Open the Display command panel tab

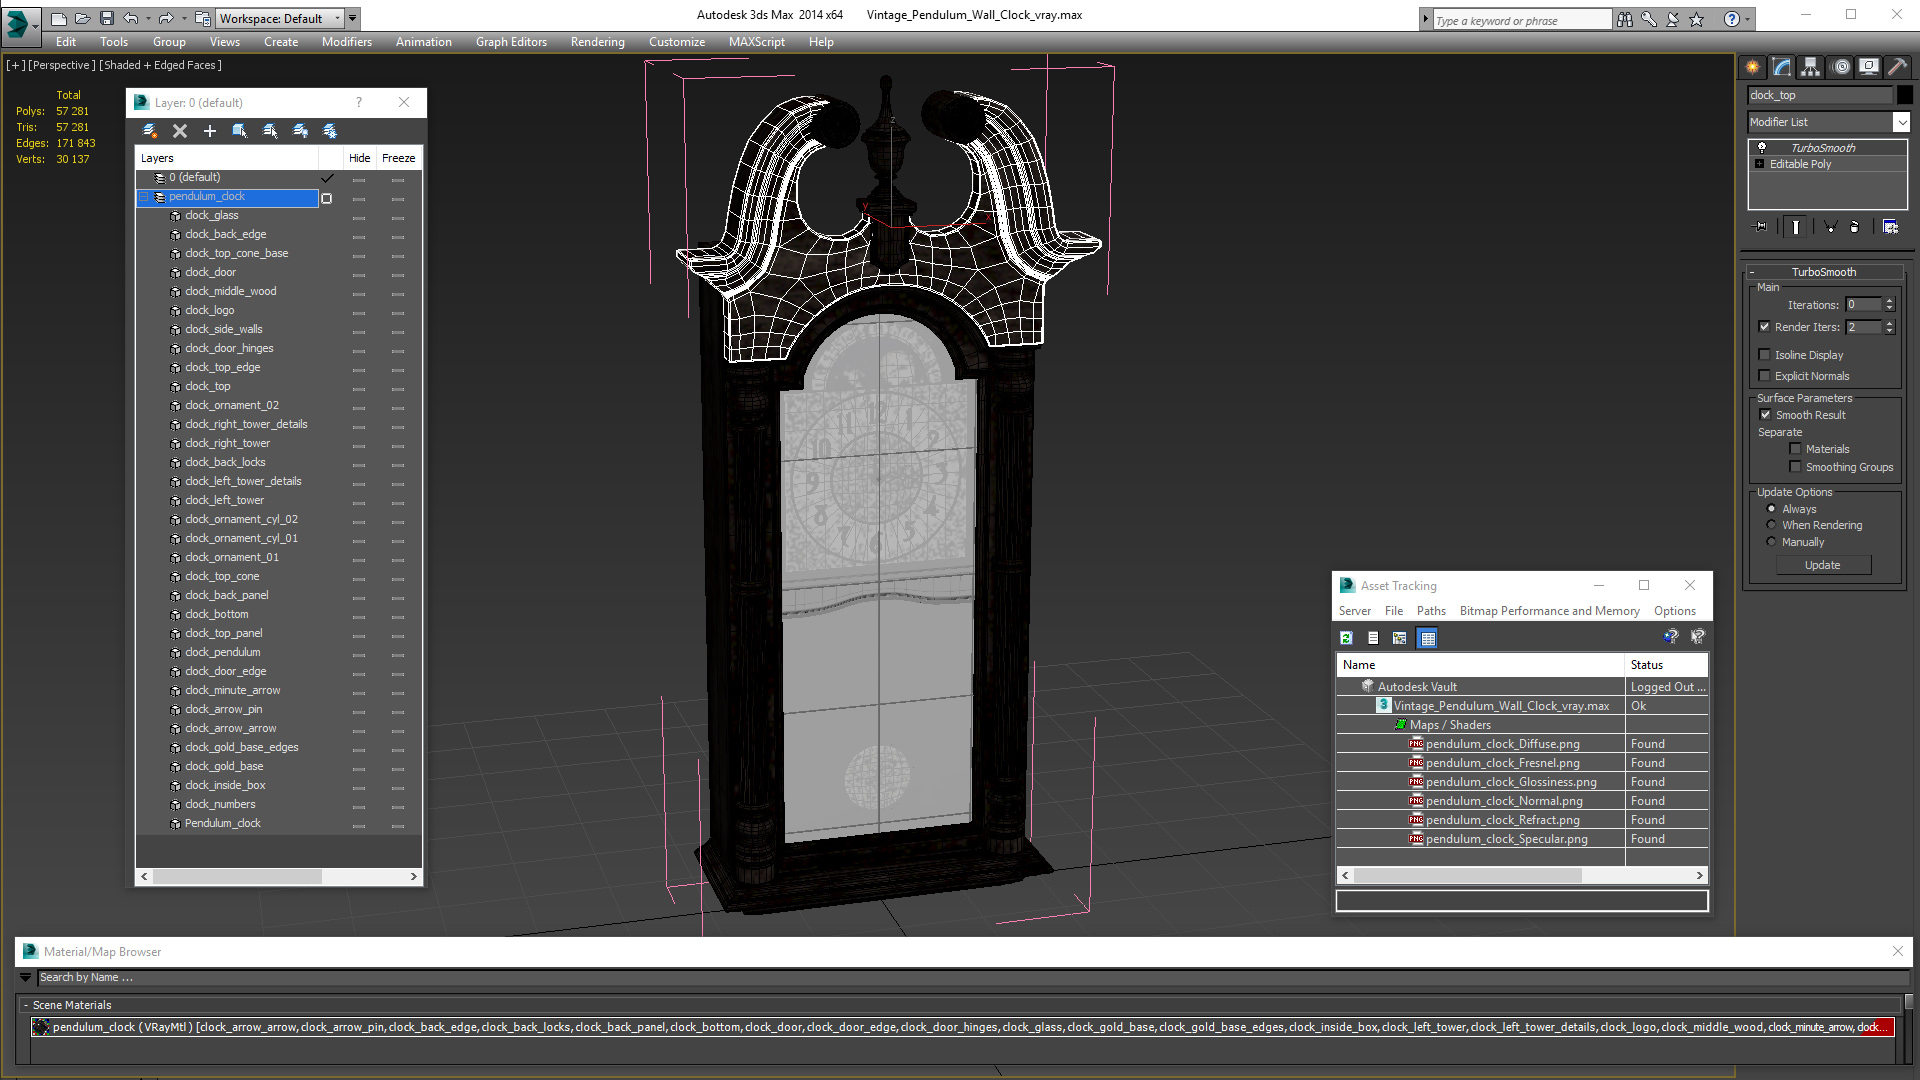pyautogui.click(x=1869, y=67)
